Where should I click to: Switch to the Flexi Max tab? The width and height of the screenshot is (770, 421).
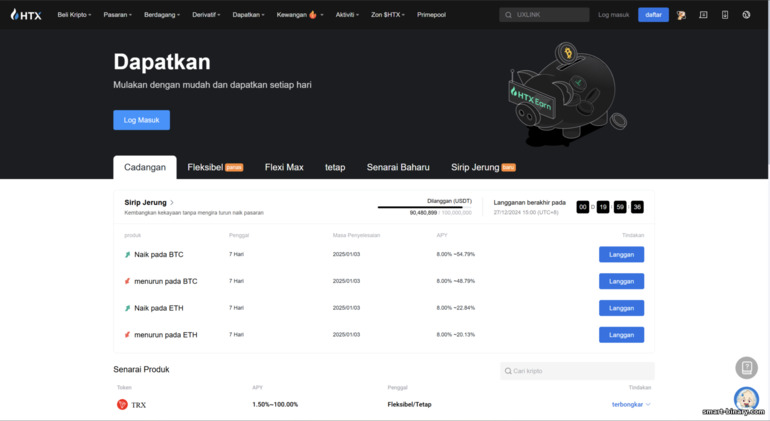tap(284, 167)
